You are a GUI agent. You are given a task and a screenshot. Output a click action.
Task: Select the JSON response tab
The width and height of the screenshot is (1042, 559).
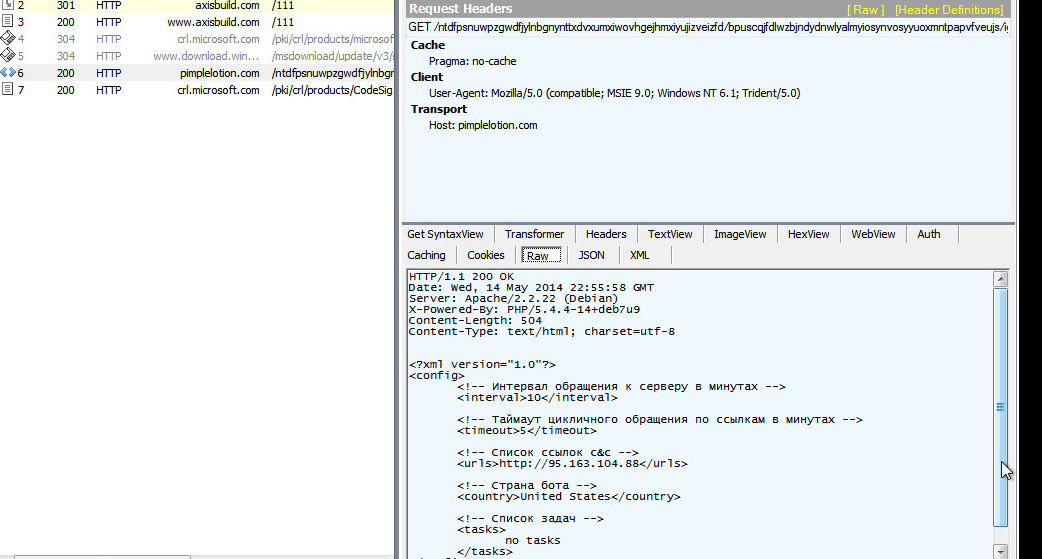click(x=591, y=255)
